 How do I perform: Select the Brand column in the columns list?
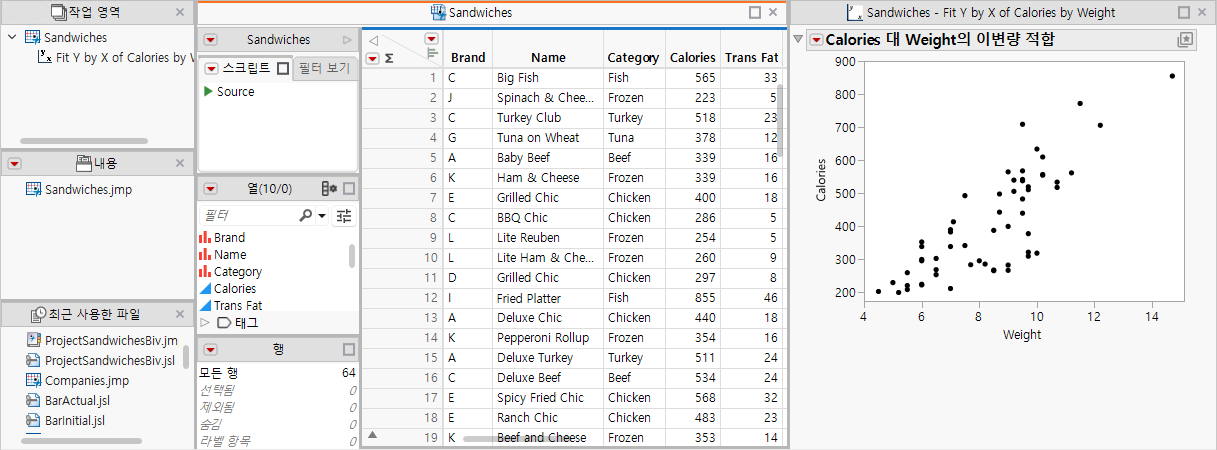click(x=229, y=238)
